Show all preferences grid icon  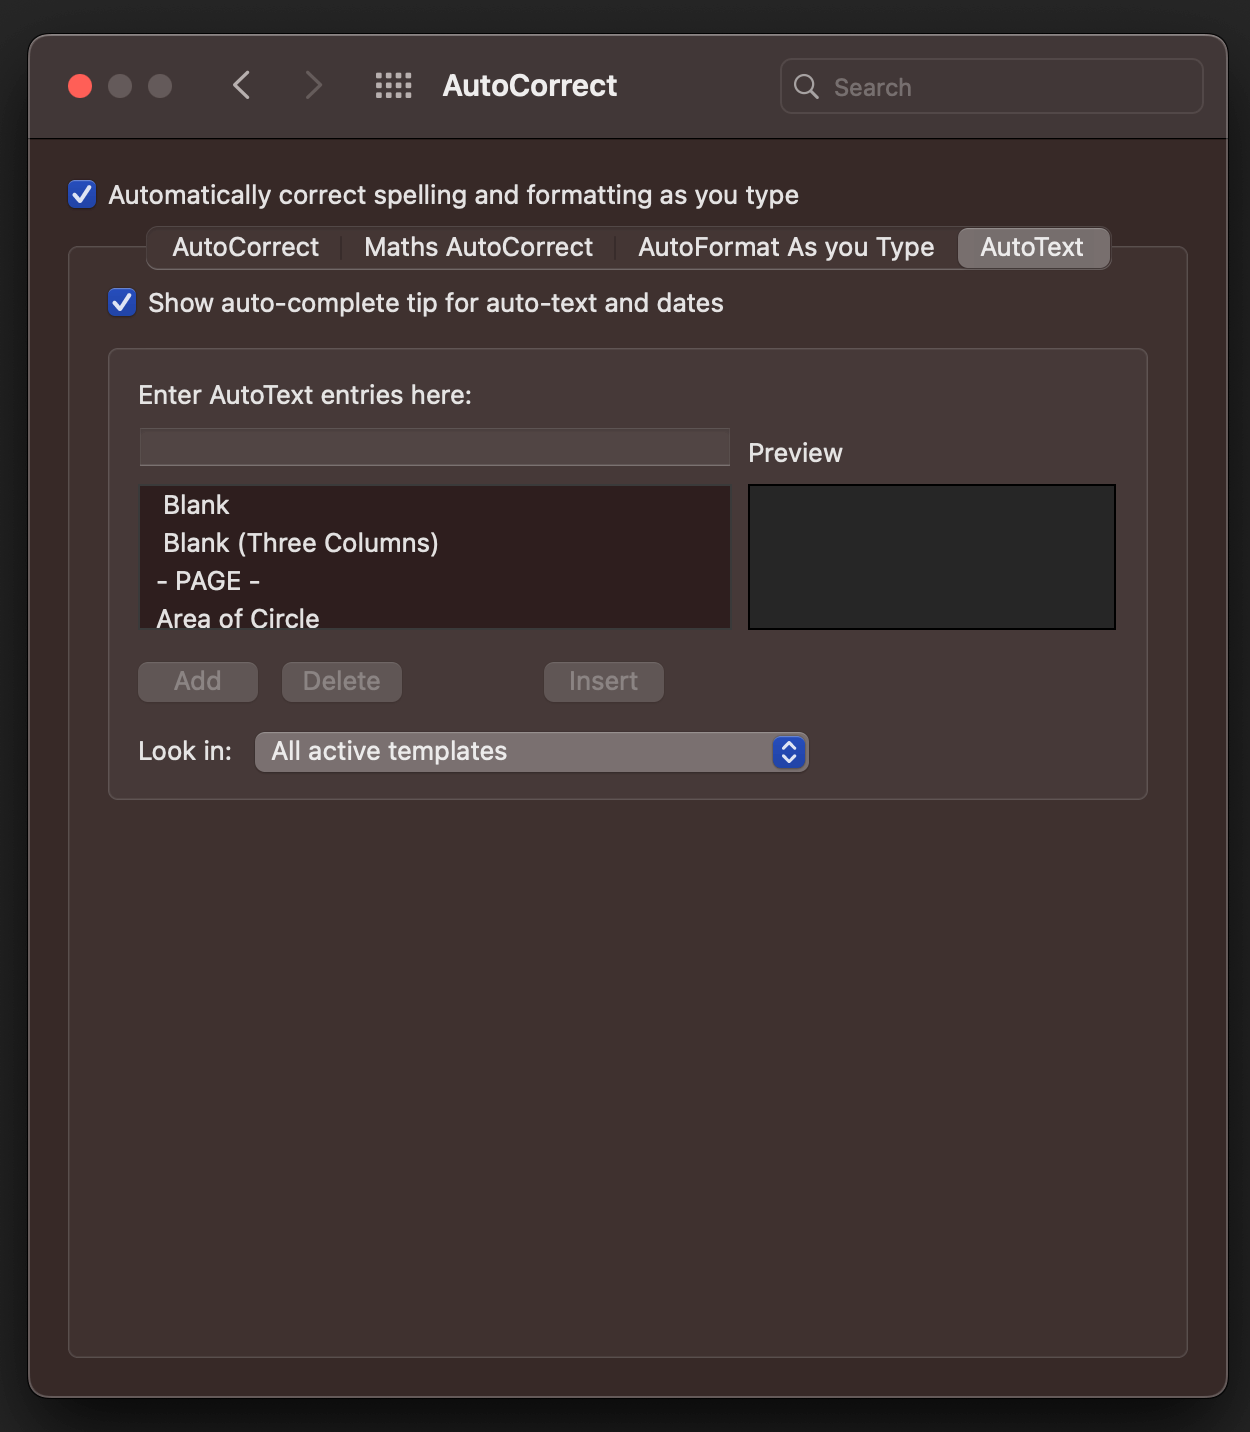[393, 86]
